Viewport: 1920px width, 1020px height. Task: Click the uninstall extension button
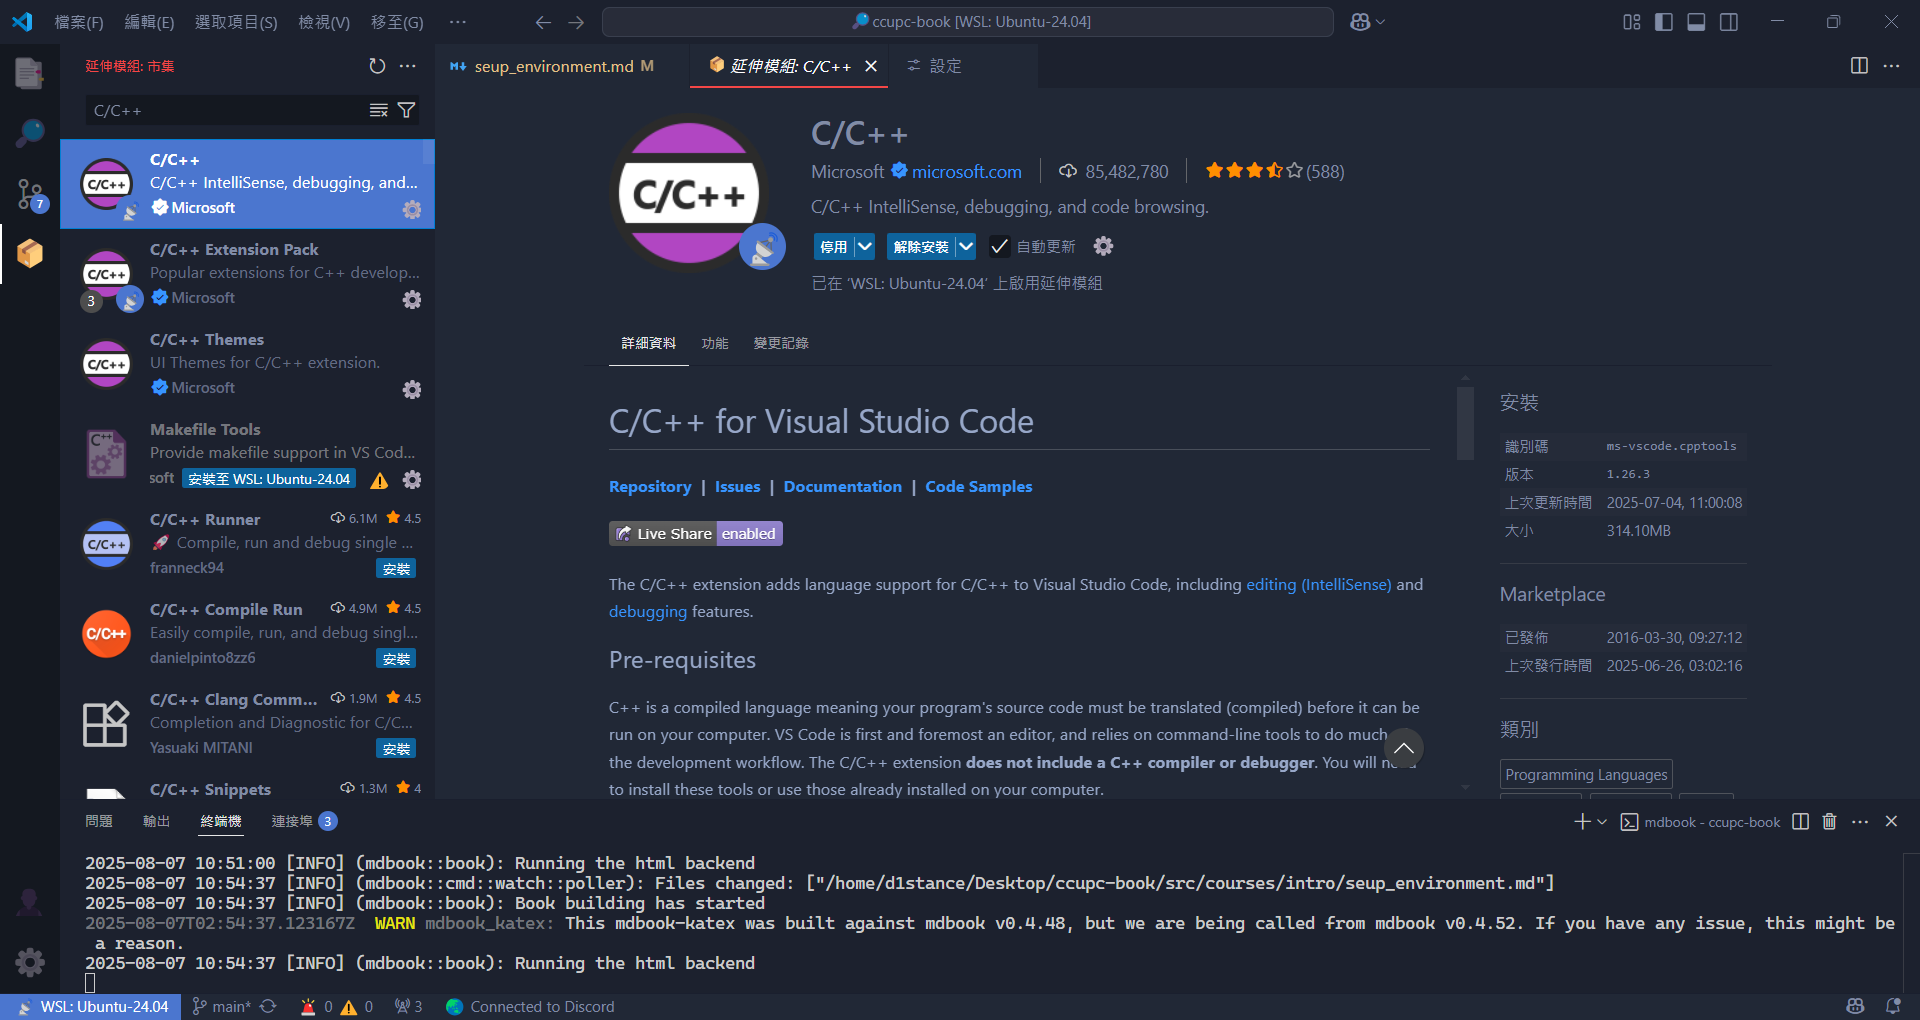point(921,246)
